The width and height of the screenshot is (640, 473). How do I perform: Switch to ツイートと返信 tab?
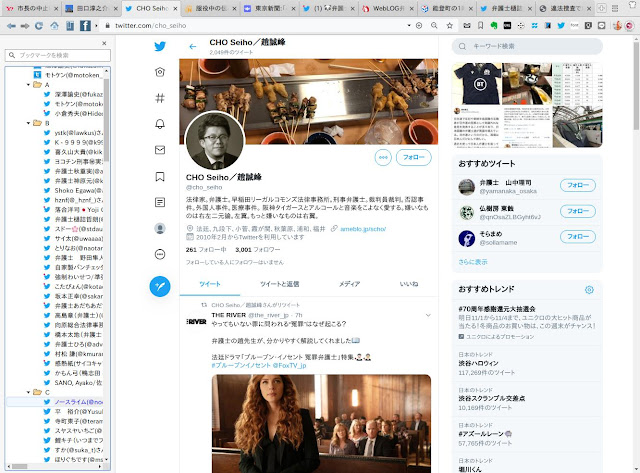click(x=280, y=284)
